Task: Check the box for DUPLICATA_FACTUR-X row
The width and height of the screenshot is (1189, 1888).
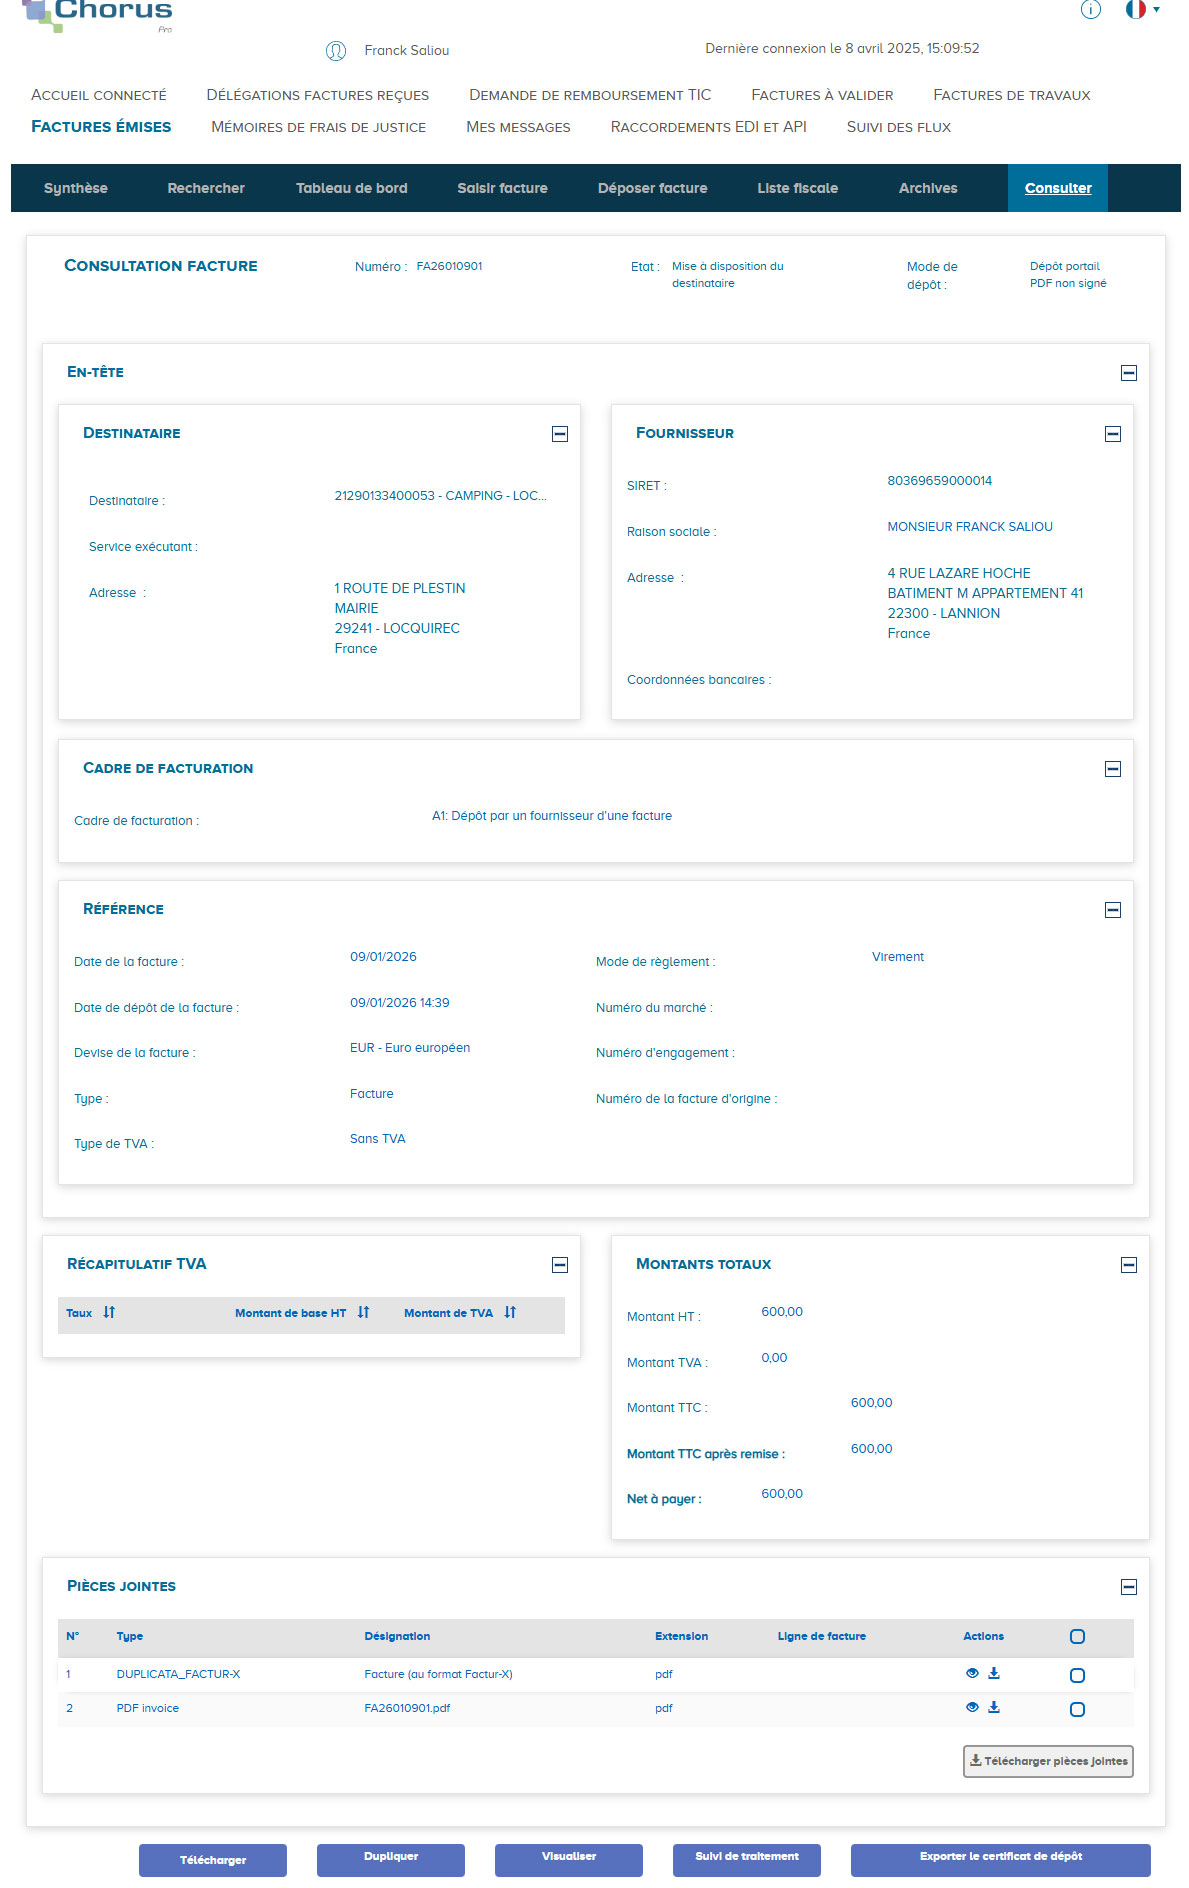Action: (x=1077, y=1675)
